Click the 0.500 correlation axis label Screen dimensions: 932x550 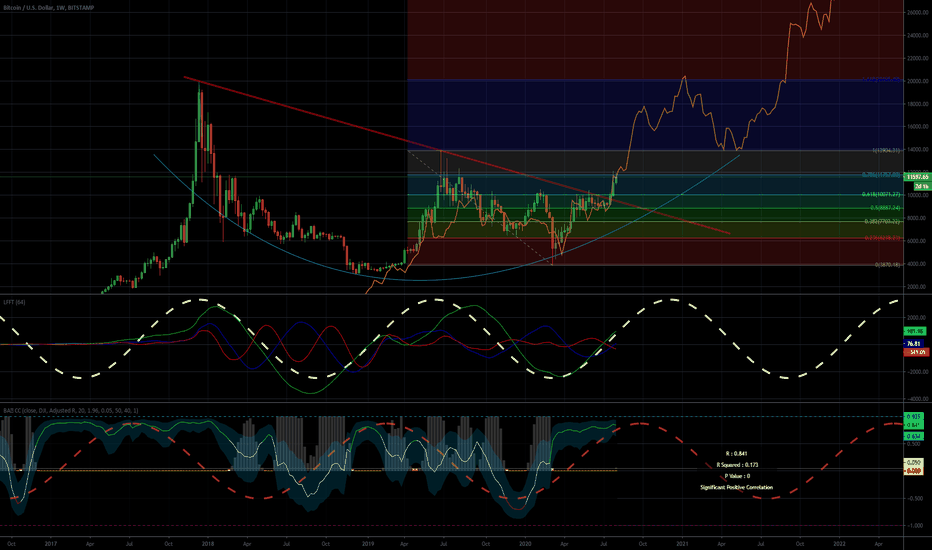pos(914,444)
